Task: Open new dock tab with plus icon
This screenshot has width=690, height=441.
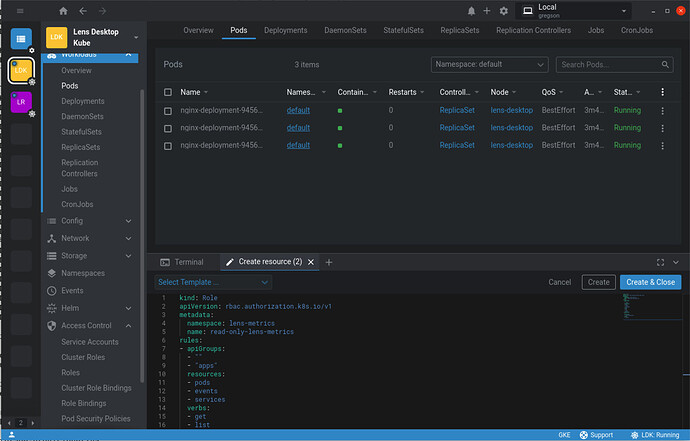Action: click(x=329, y=262)
